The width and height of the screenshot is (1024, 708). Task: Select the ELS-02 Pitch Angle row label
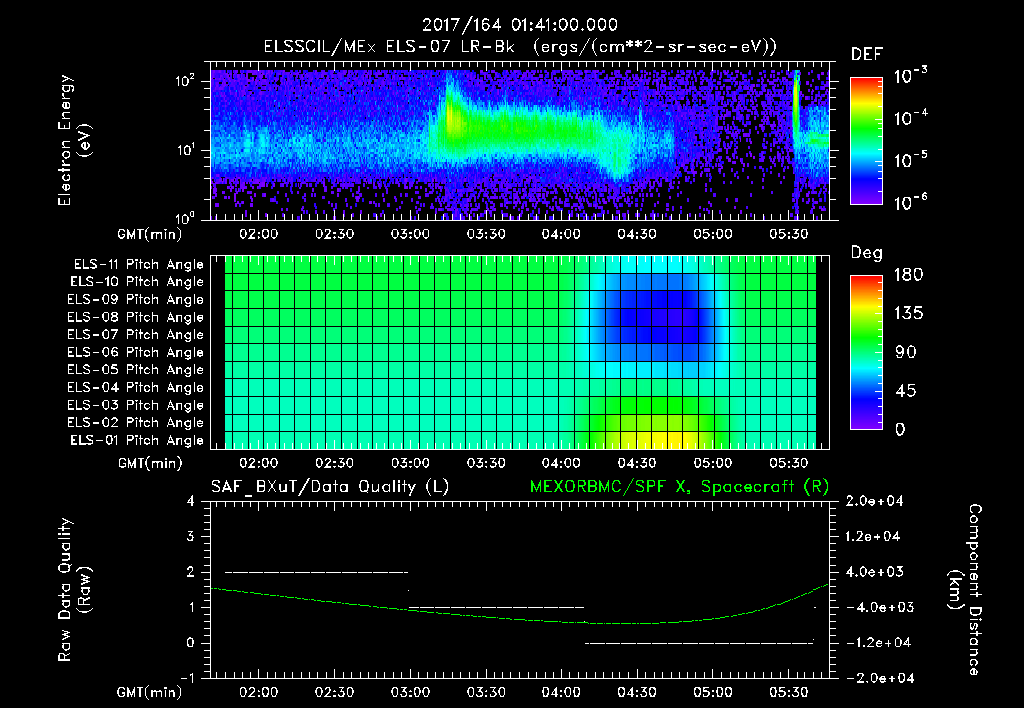(135, 423)
